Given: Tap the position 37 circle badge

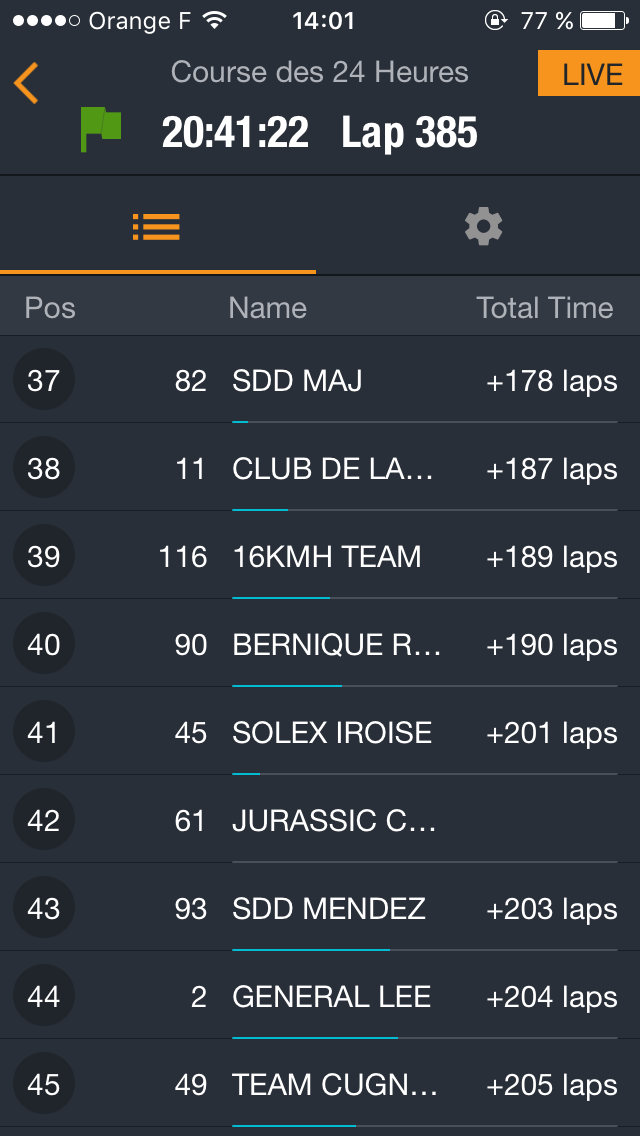Looking at the screenshot, I should pos(44,381).
